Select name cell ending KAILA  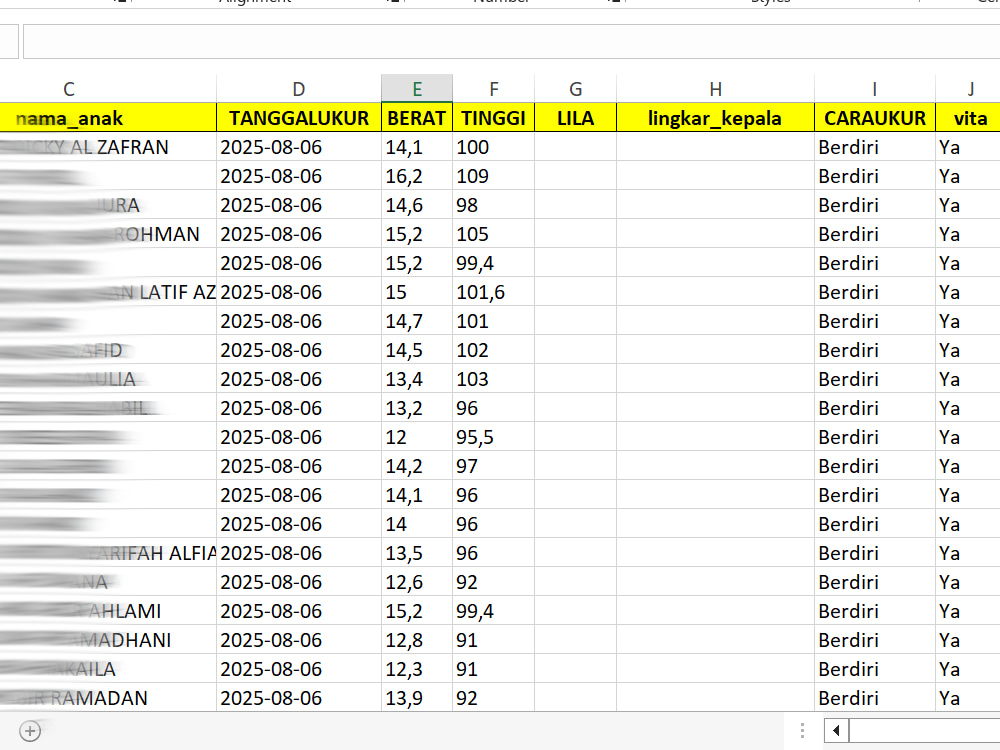[108, 669]
